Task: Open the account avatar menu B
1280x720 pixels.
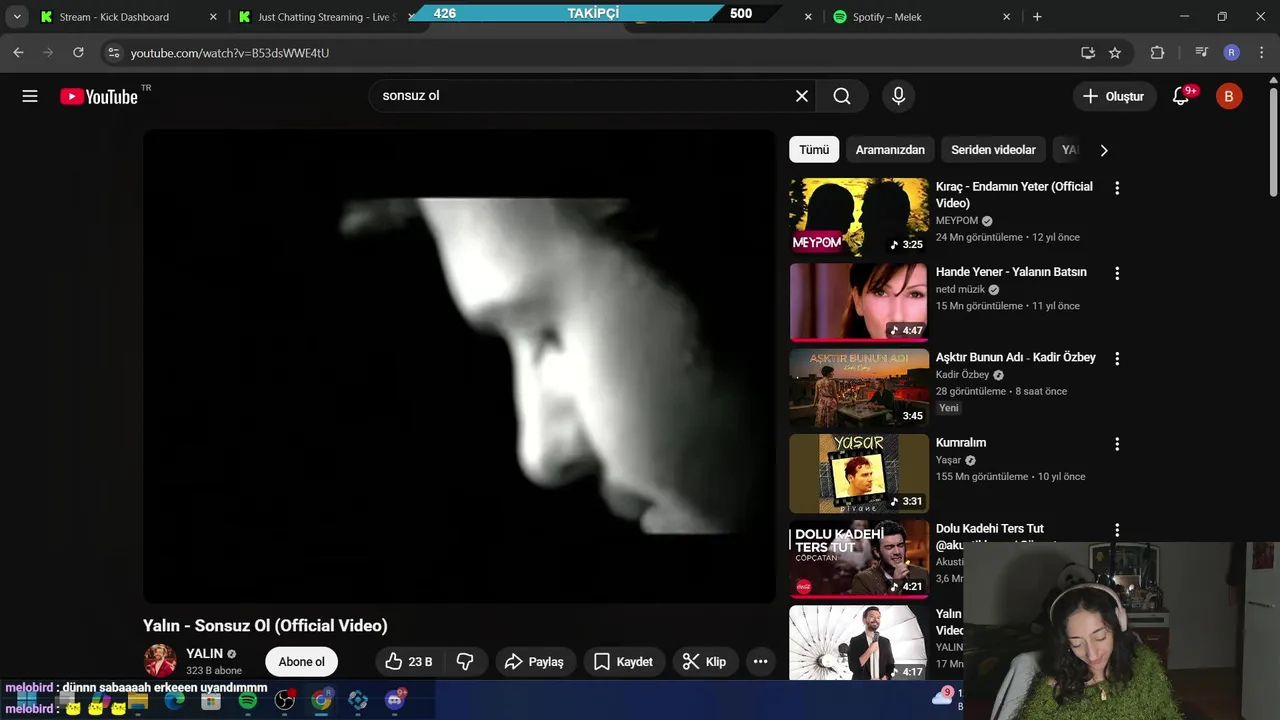Action: (1229, 96)
